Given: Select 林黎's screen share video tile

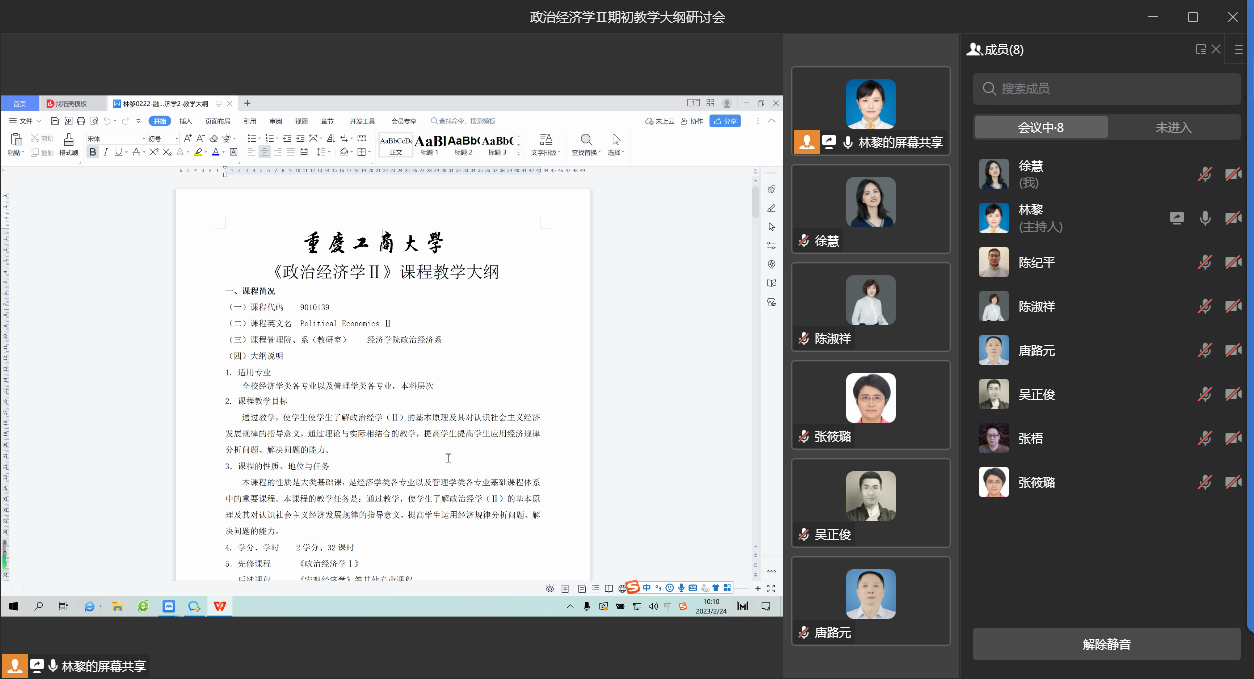Looking at the screenshot, I should tap(870, 112).
